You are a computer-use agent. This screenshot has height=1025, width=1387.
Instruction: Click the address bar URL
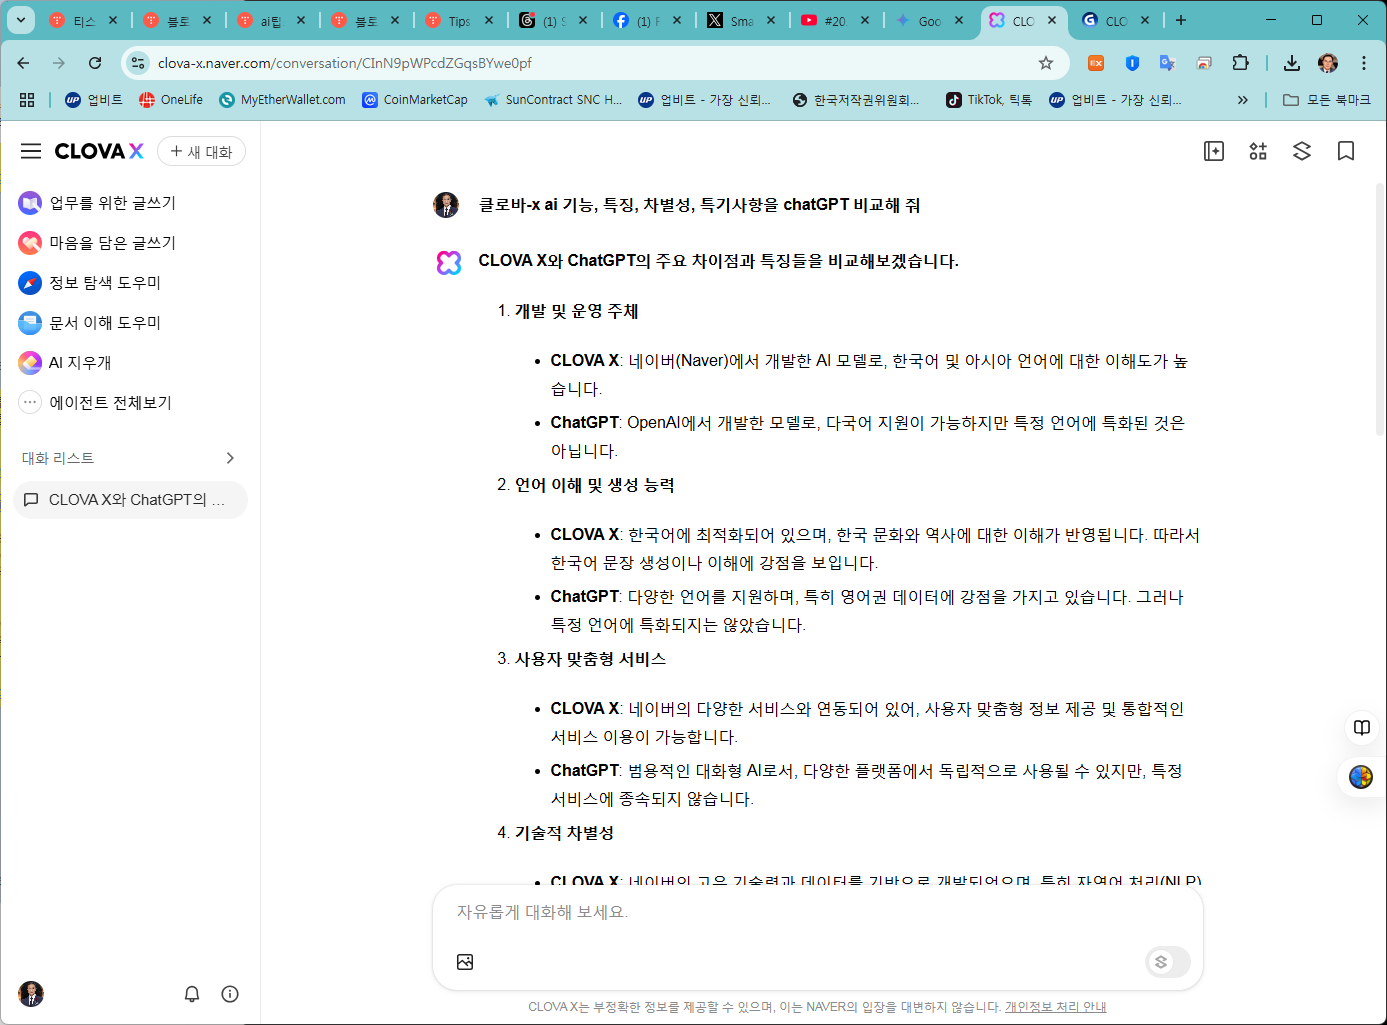point(345,63)
